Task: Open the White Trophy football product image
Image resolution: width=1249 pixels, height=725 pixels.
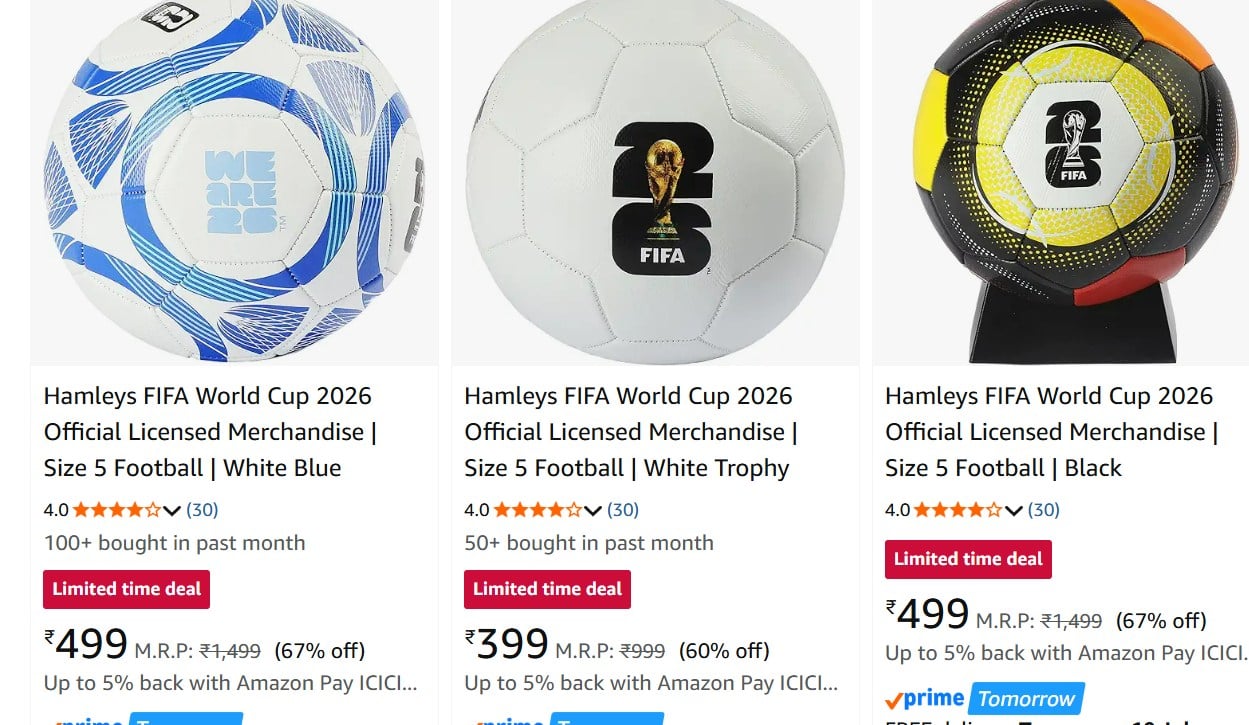Action: coord(655,182)
